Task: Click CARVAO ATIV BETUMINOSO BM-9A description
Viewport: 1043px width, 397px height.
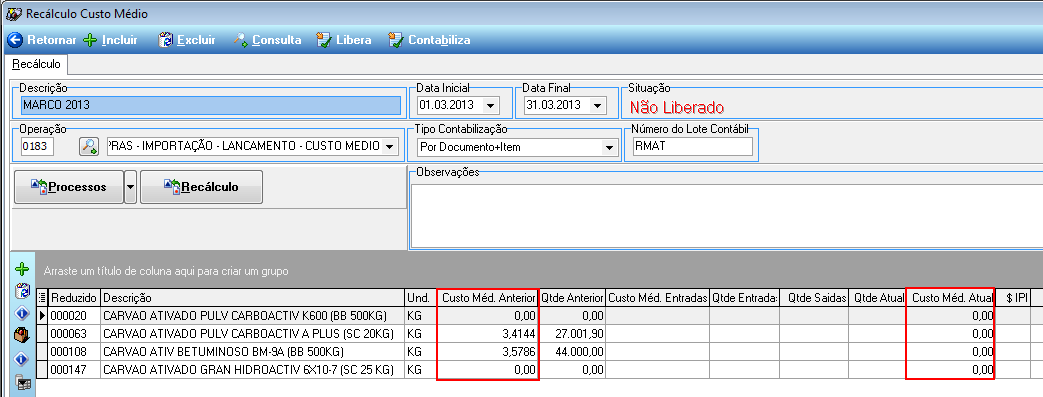Action: coord(253,351)
